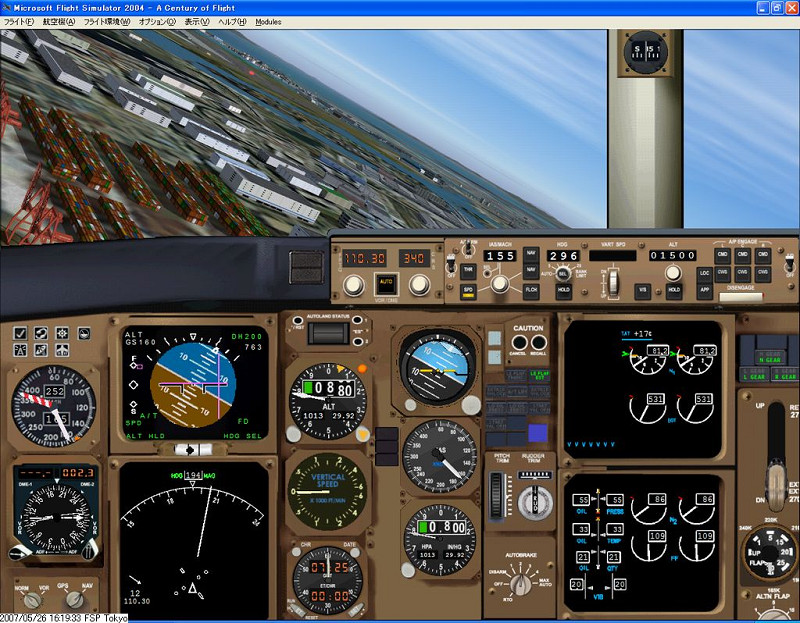Flip the GPS/NAV selector switch
Viewport: 800px width, 623px height.
[75, 599]
